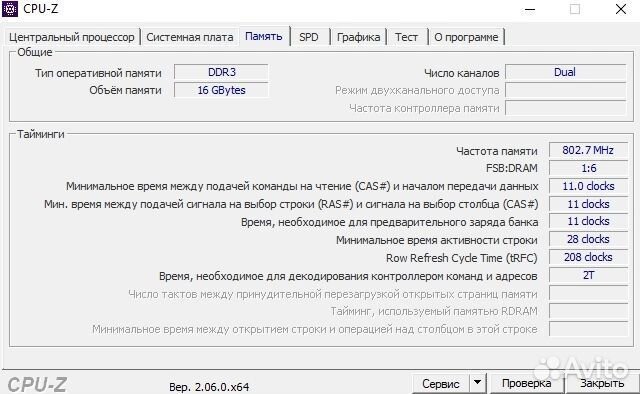Click the Row Refresh Cycle Time (tRFC) label
This screenshot has height=394, width=640.
[x=462, y=258]
